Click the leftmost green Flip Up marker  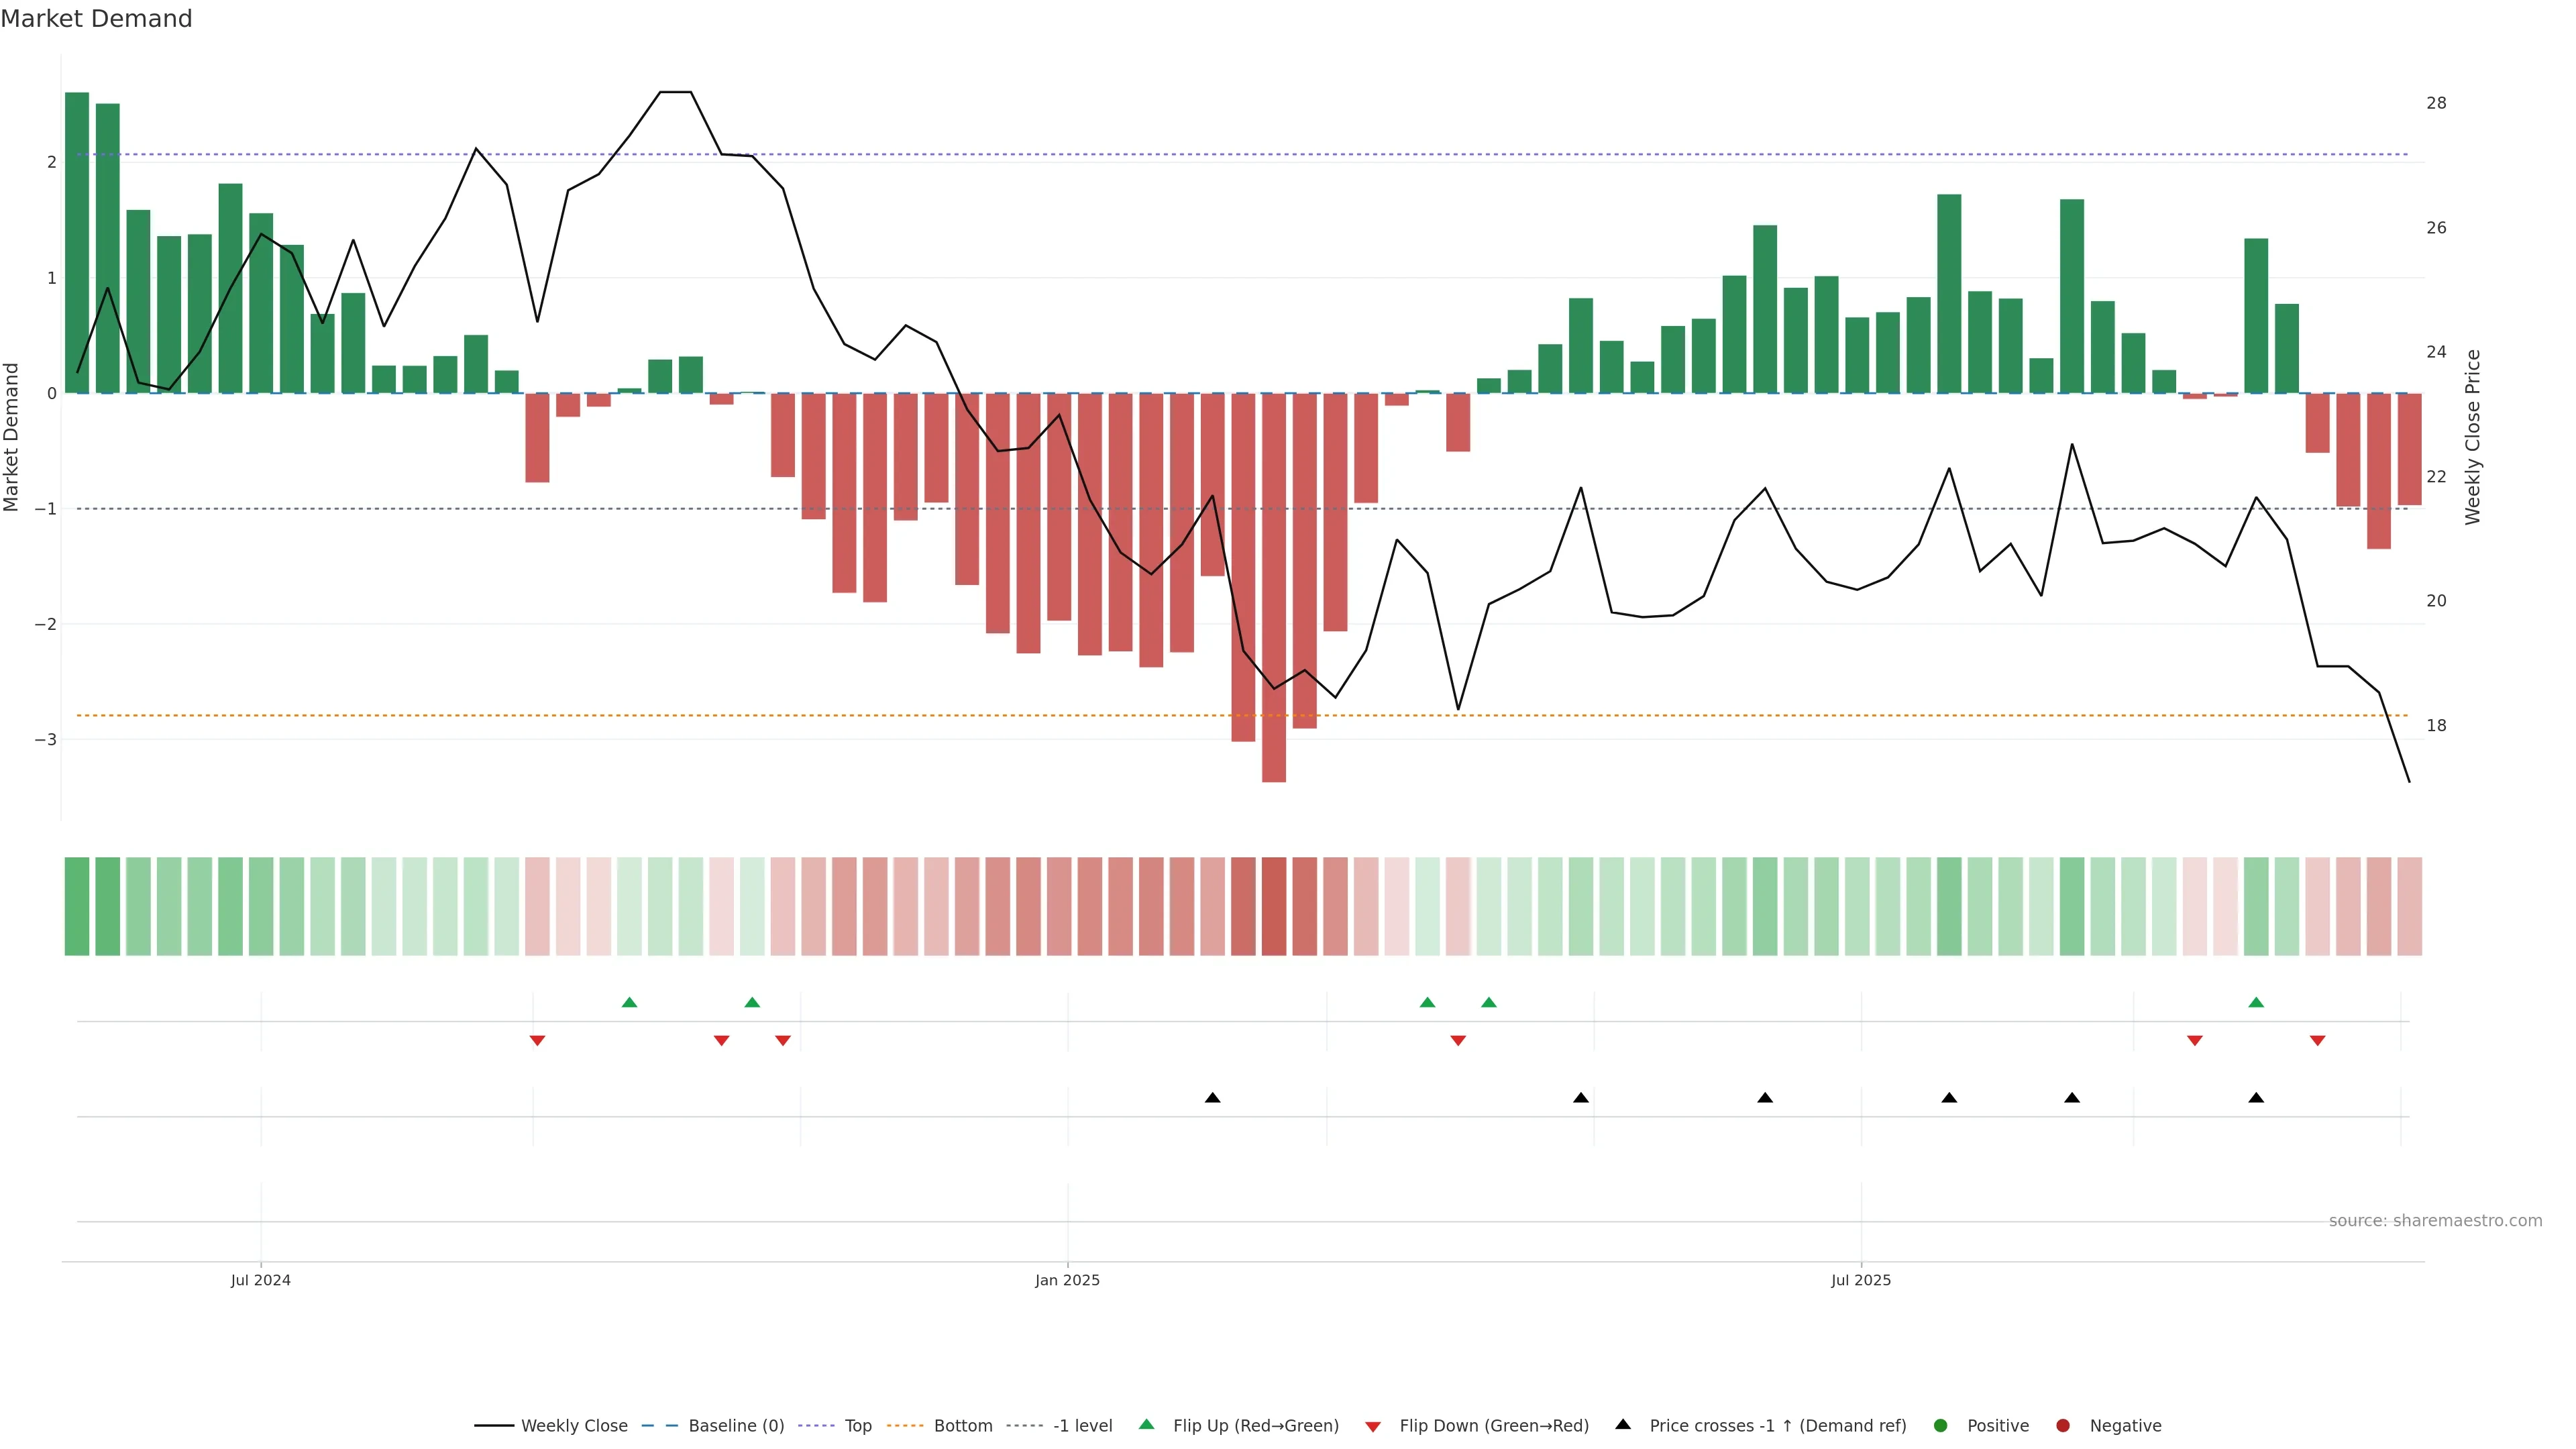pos(629,1002)
